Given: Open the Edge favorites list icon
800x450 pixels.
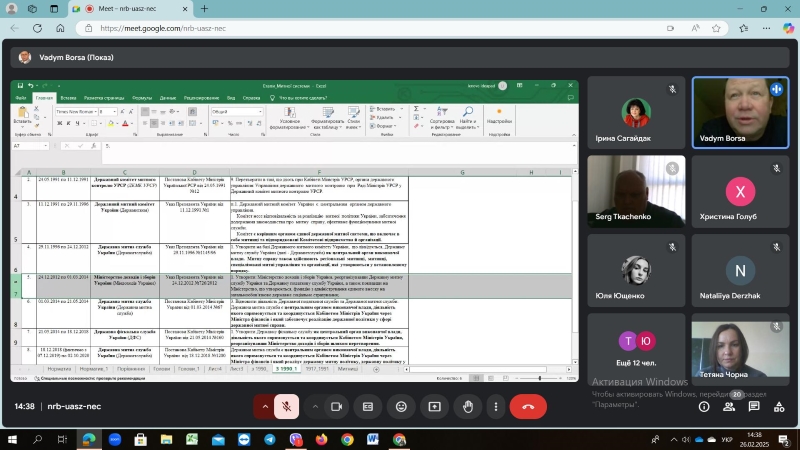Looking at the screenshot, I should (x=743, y=28).
